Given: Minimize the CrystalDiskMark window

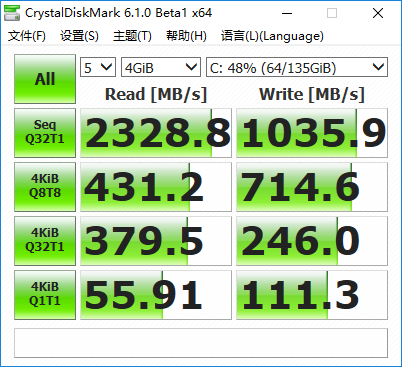Looking at the screenshot, I should 287,13.
